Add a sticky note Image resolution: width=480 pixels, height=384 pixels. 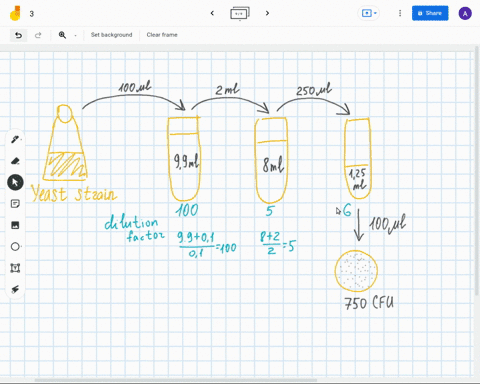(x=15, y=204)
